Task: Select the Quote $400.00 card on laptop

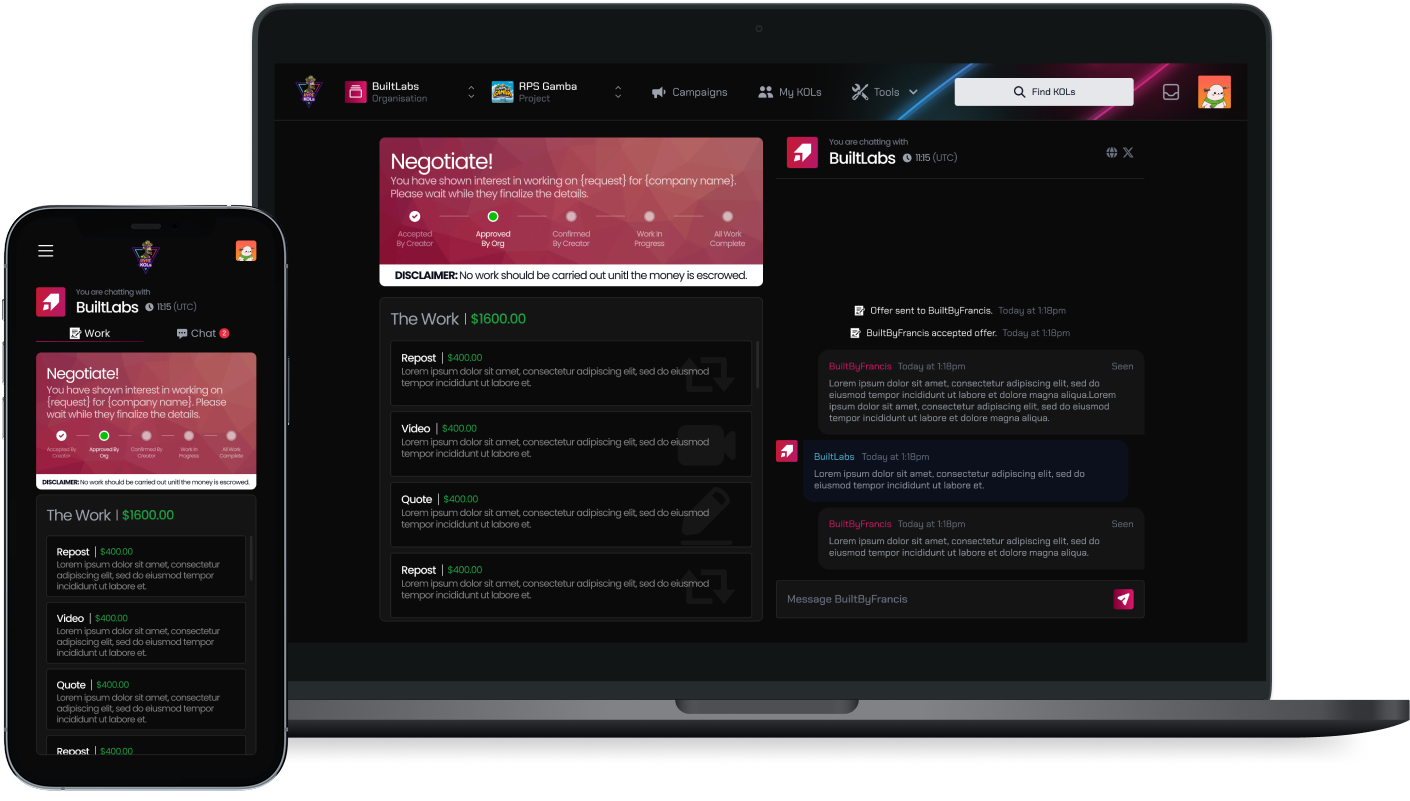Action: pos(570,514)
